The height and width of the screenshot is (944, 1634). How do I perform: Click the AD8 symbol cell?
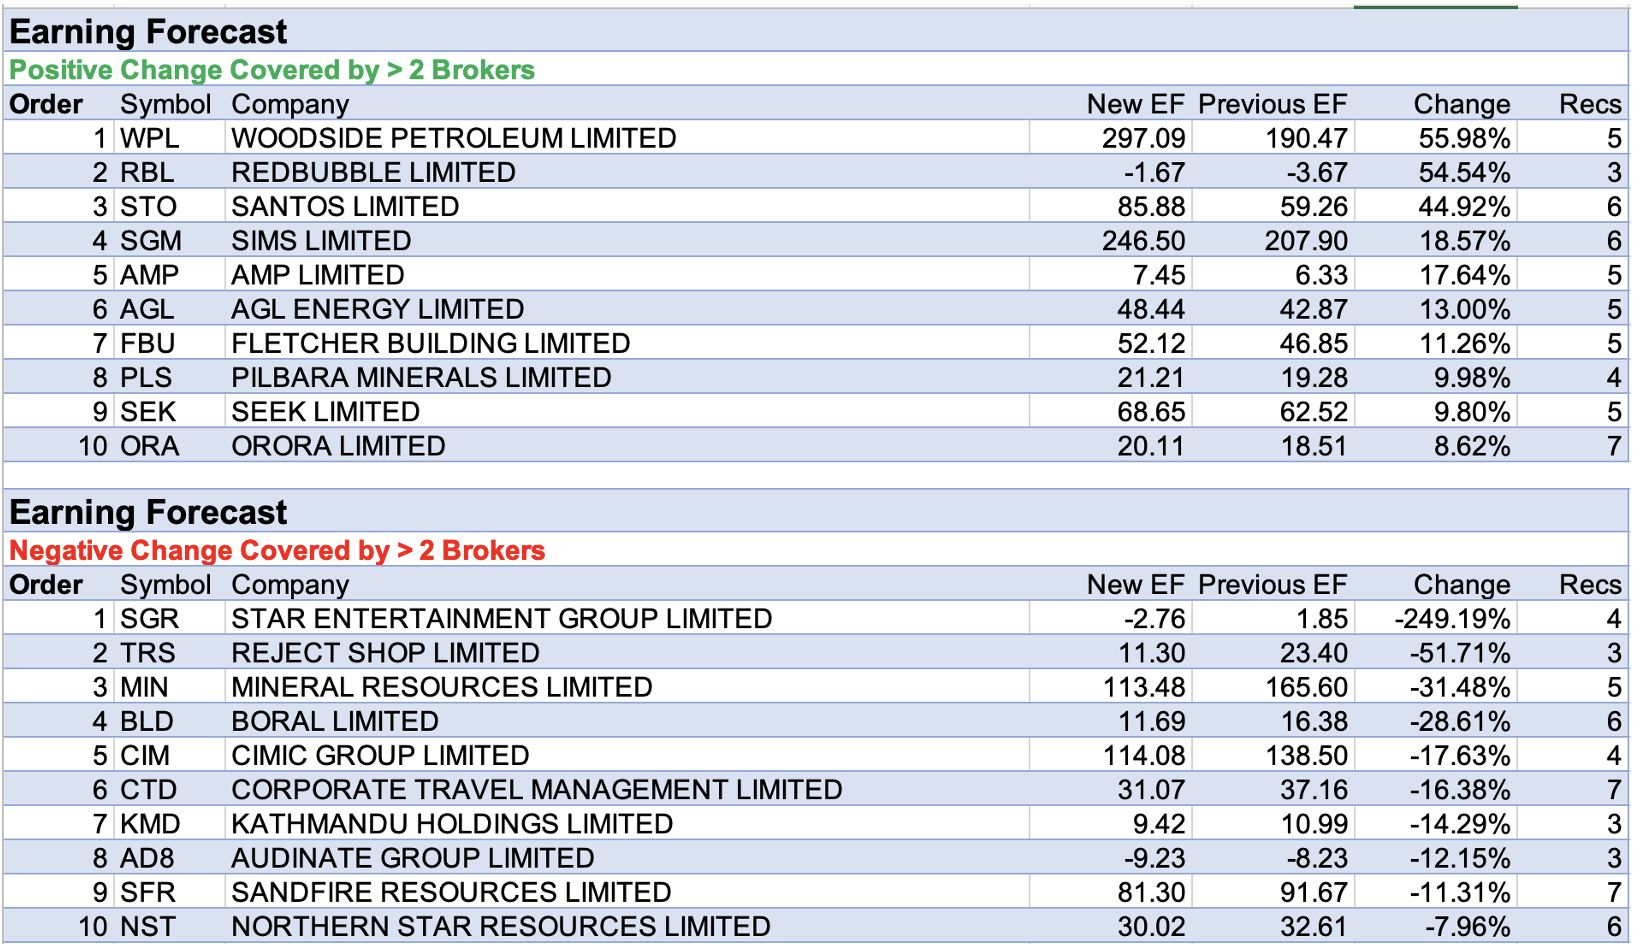148,858
